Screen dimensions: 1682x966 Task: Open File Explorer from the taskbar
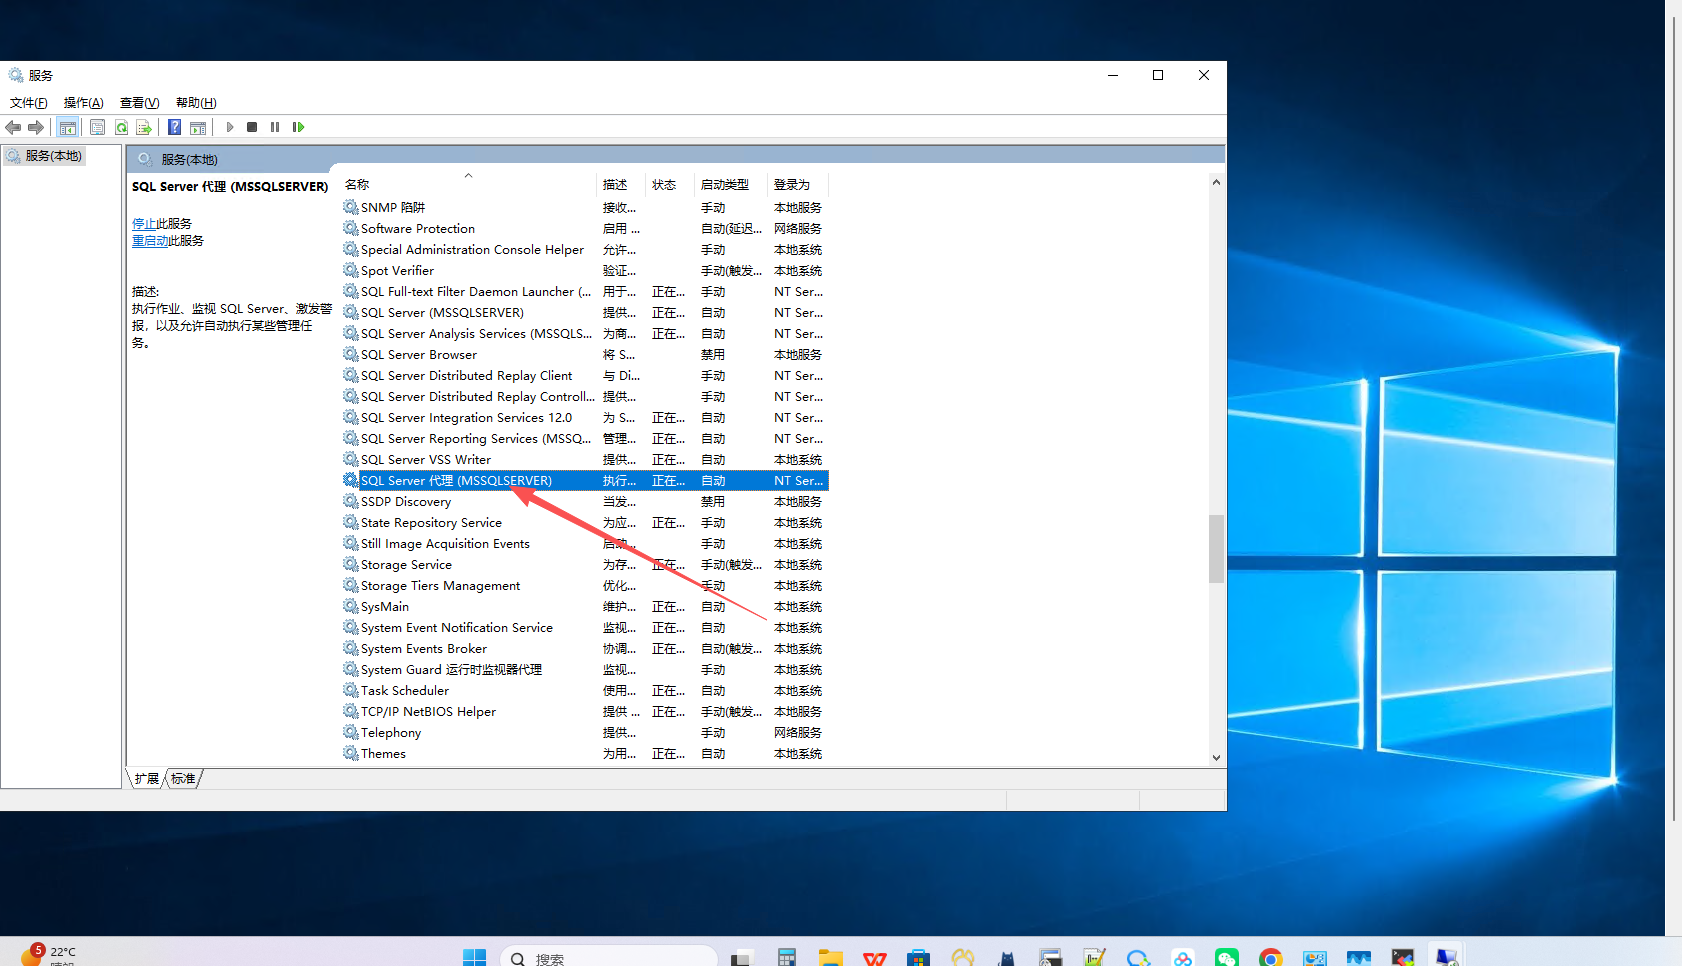click(x=830, y=958)
